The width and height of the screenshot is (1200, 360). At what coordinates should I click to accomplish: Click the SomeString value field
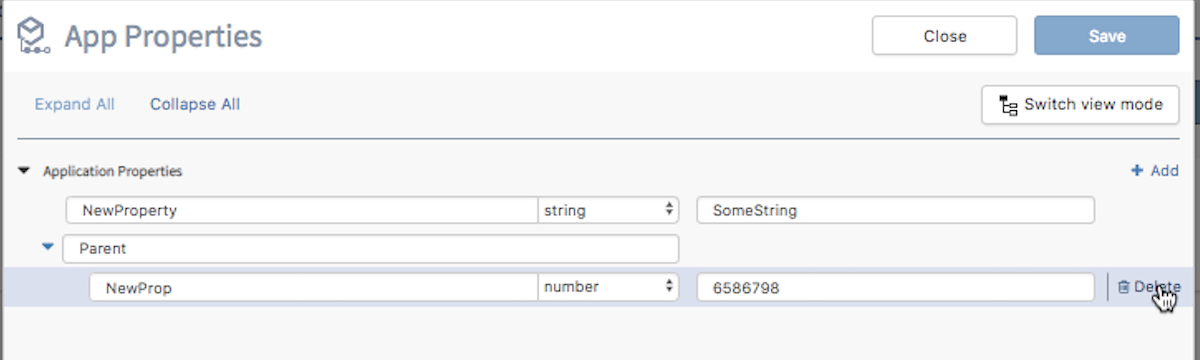click(895, 210)
